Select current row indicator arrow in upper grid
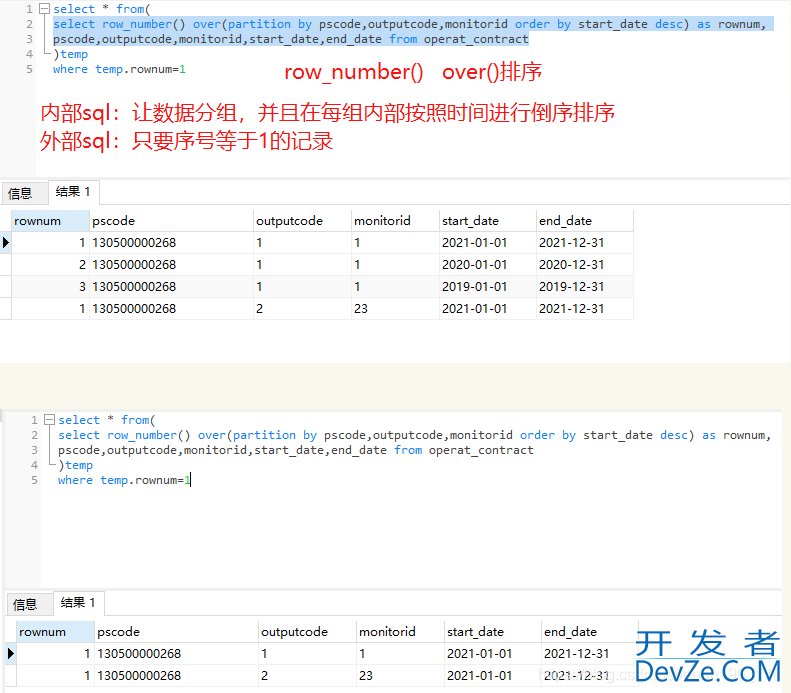 (x=6, y=243)
